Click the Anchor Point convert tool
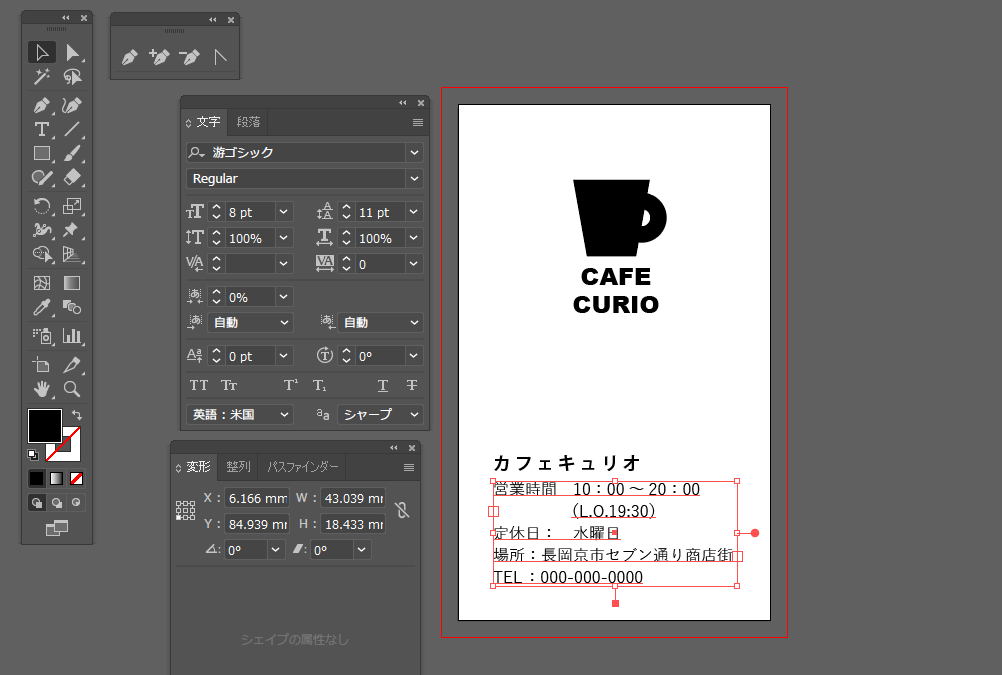Image resolution: width=1002 pixels, height=675 pixels. [x=220, y=57]
